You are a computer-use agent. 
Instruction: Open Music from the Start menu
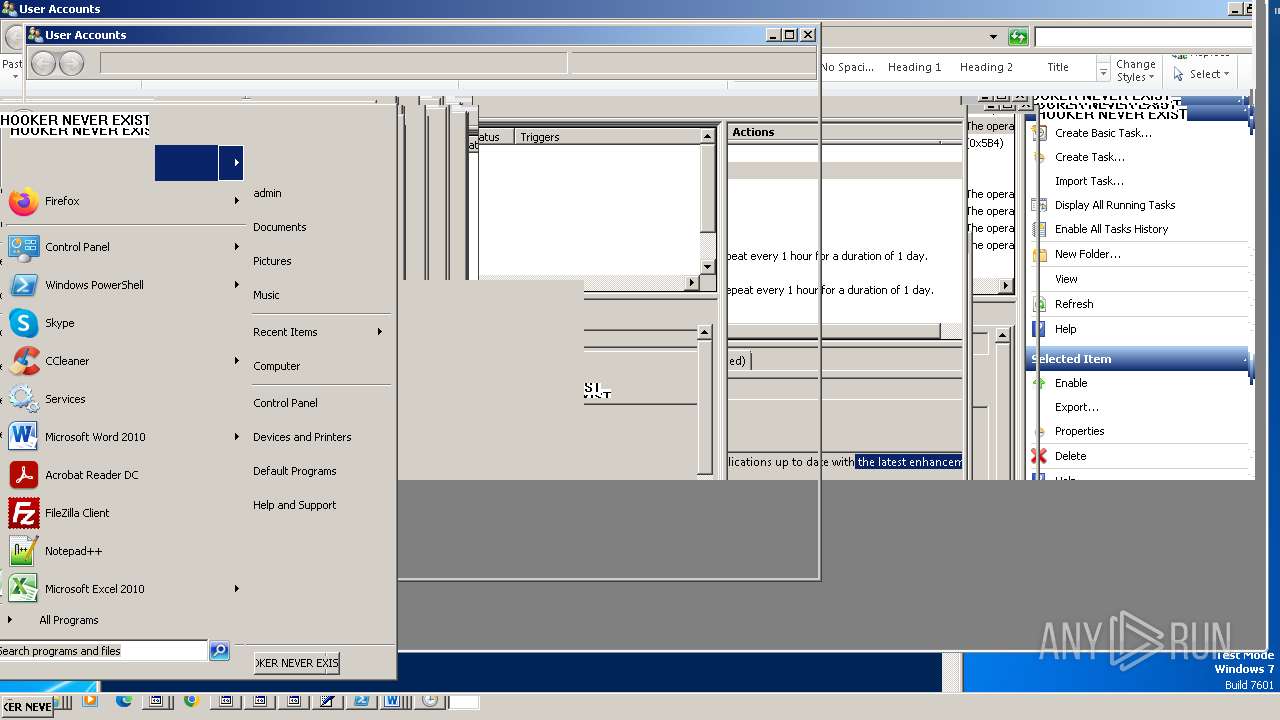266,295
